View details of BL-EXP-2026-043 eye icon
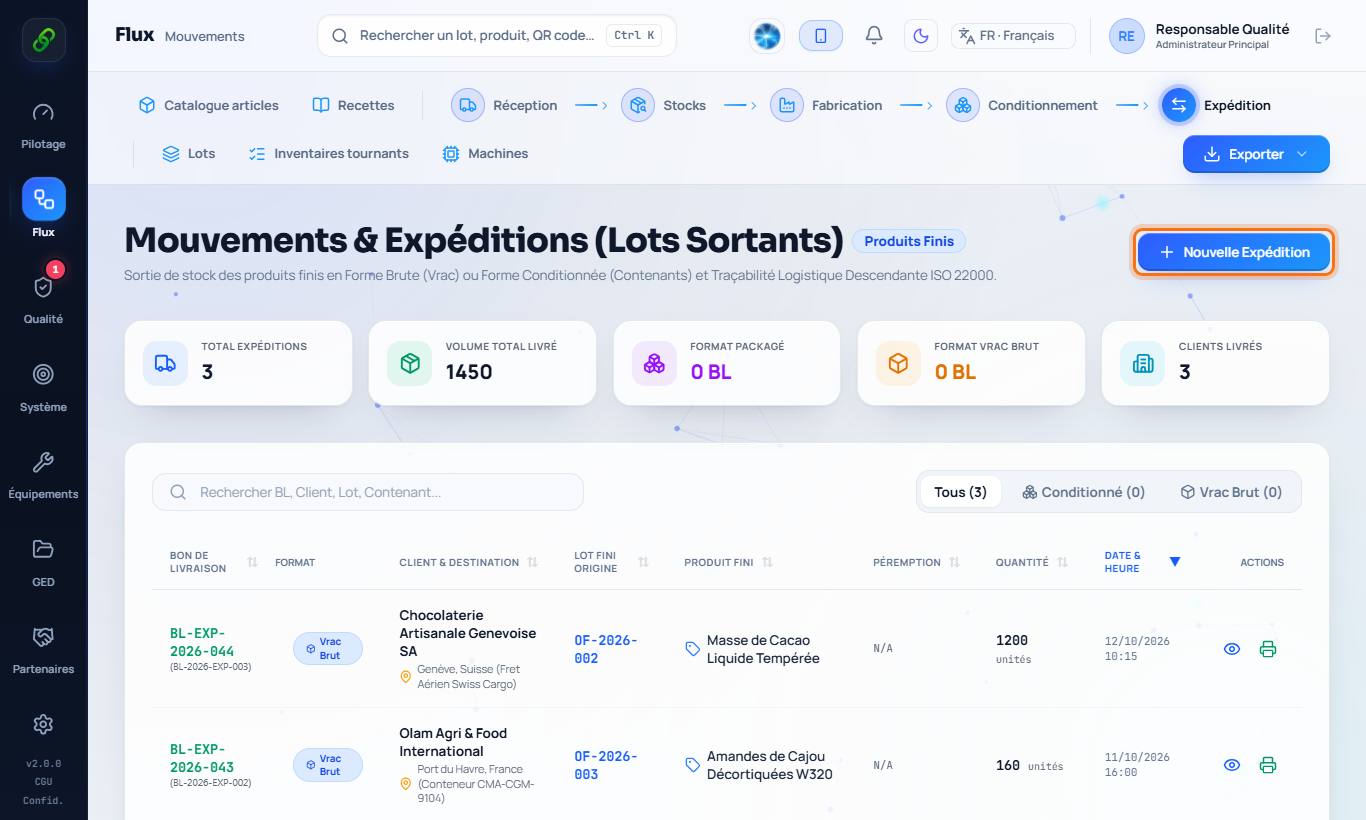 1232,765
